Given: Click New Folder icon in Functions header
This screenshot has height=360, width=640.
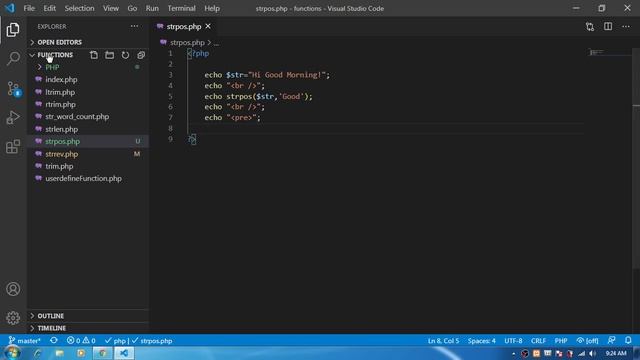Looking at the screenshot, I should click(x=109, y=55).
